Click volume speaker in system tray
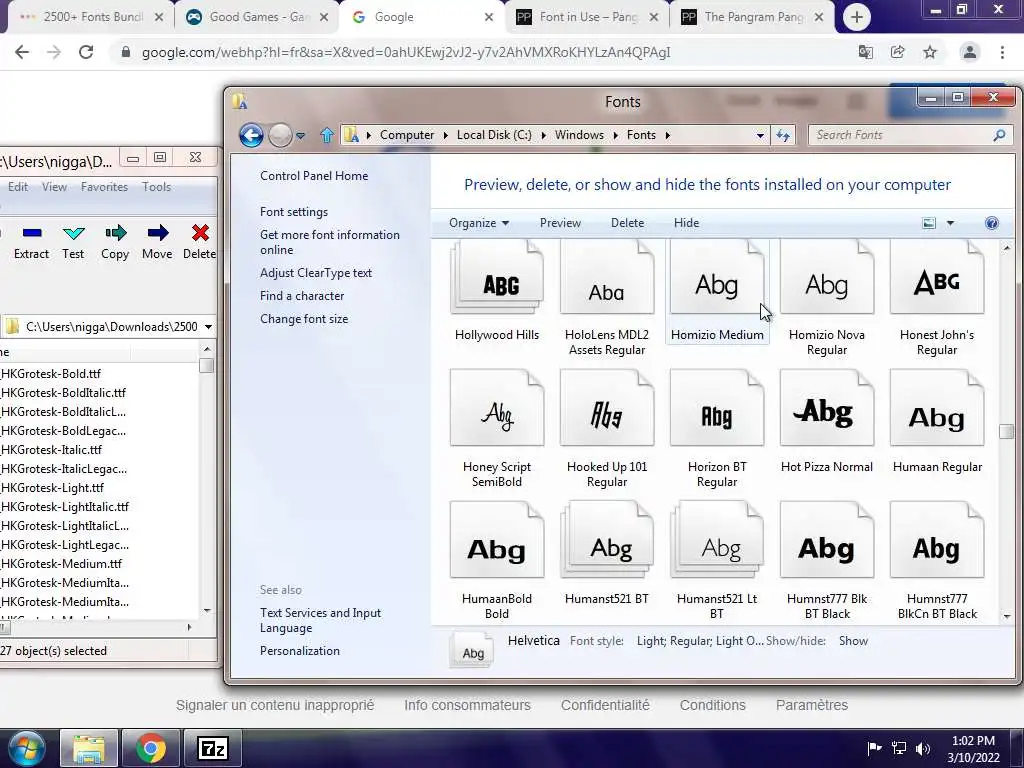 (x=923, y=749)
